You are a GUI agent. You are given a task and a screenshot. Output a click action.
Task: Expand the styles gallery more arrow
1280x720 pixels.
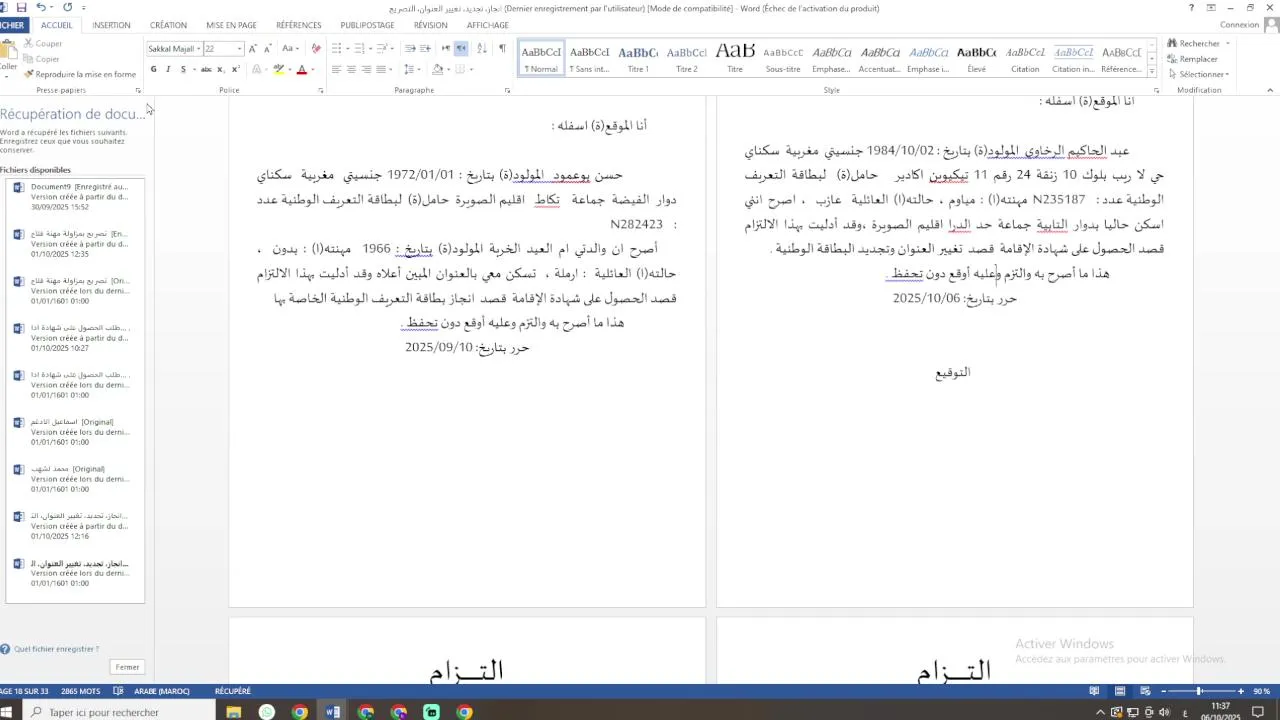tap(1152, 74)
